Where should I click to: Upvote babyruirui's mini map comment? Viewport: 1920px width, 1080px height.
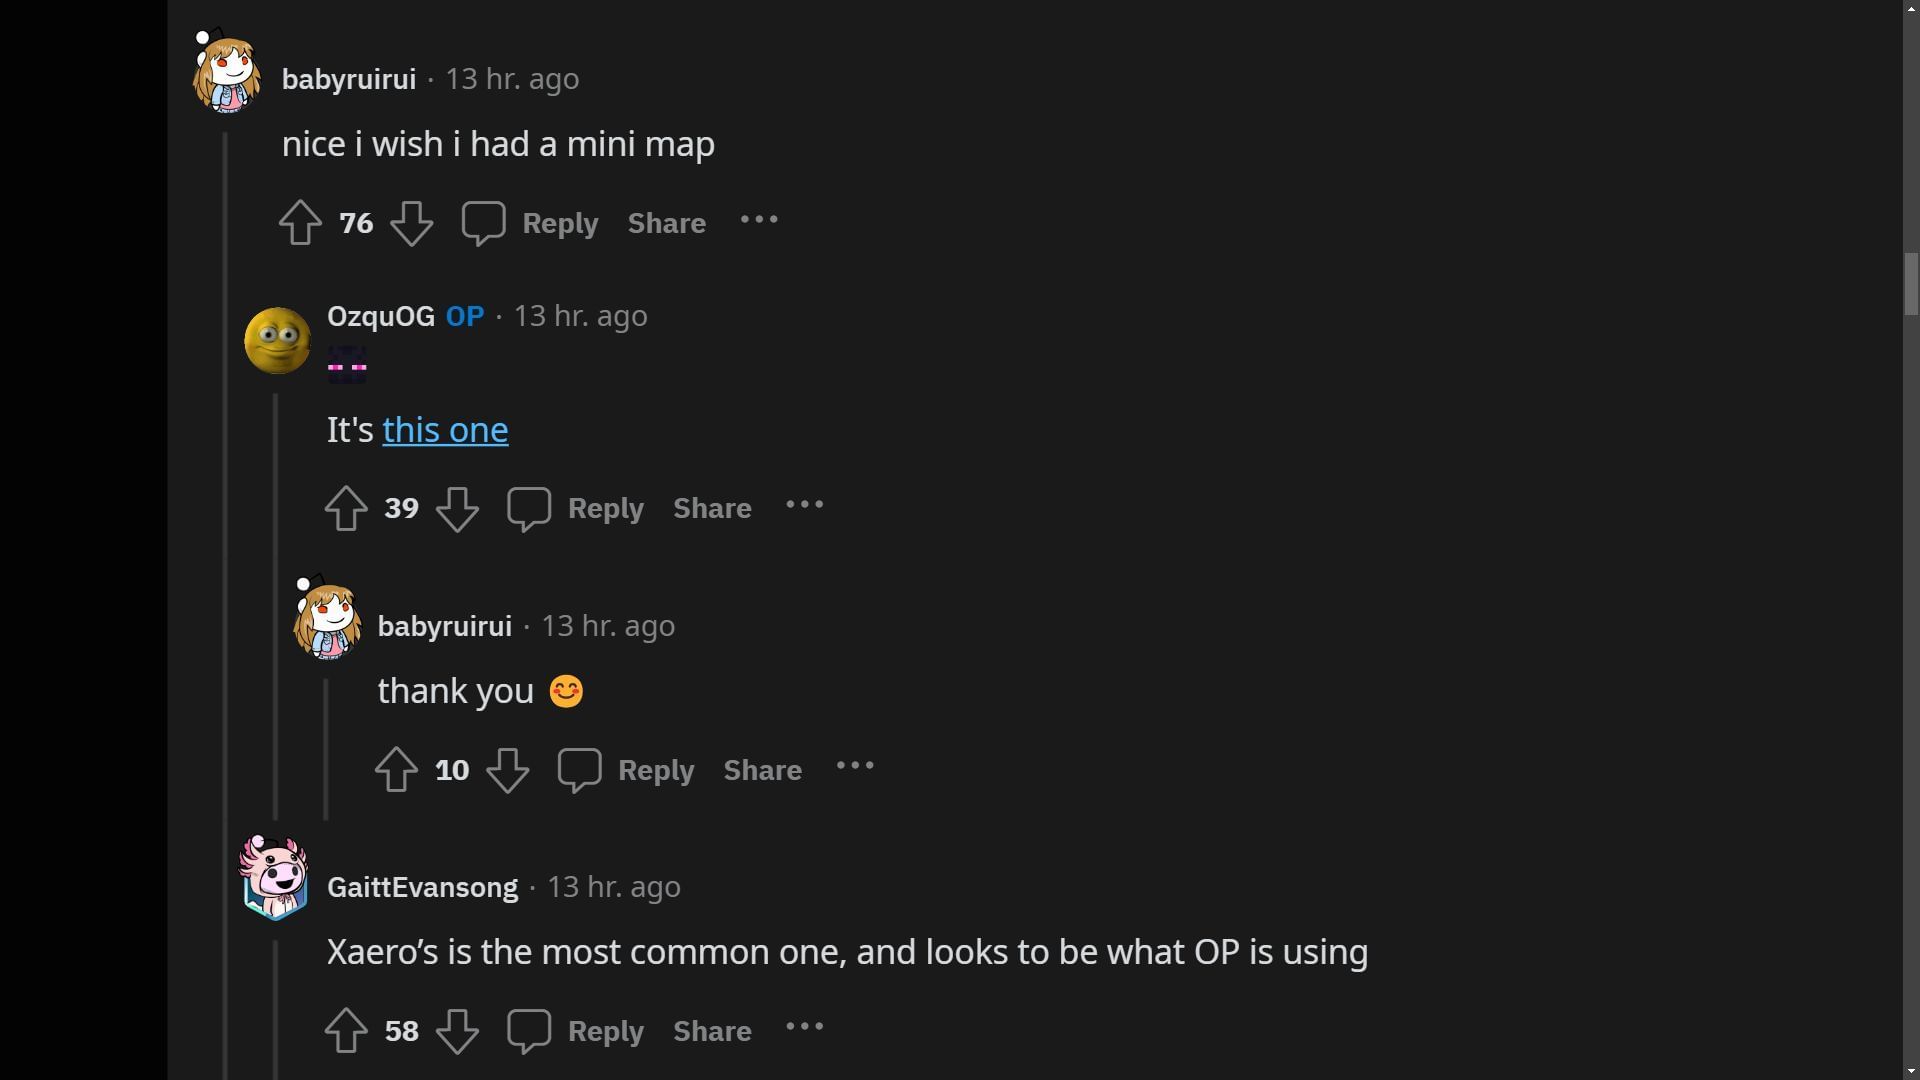coord(300,223)
